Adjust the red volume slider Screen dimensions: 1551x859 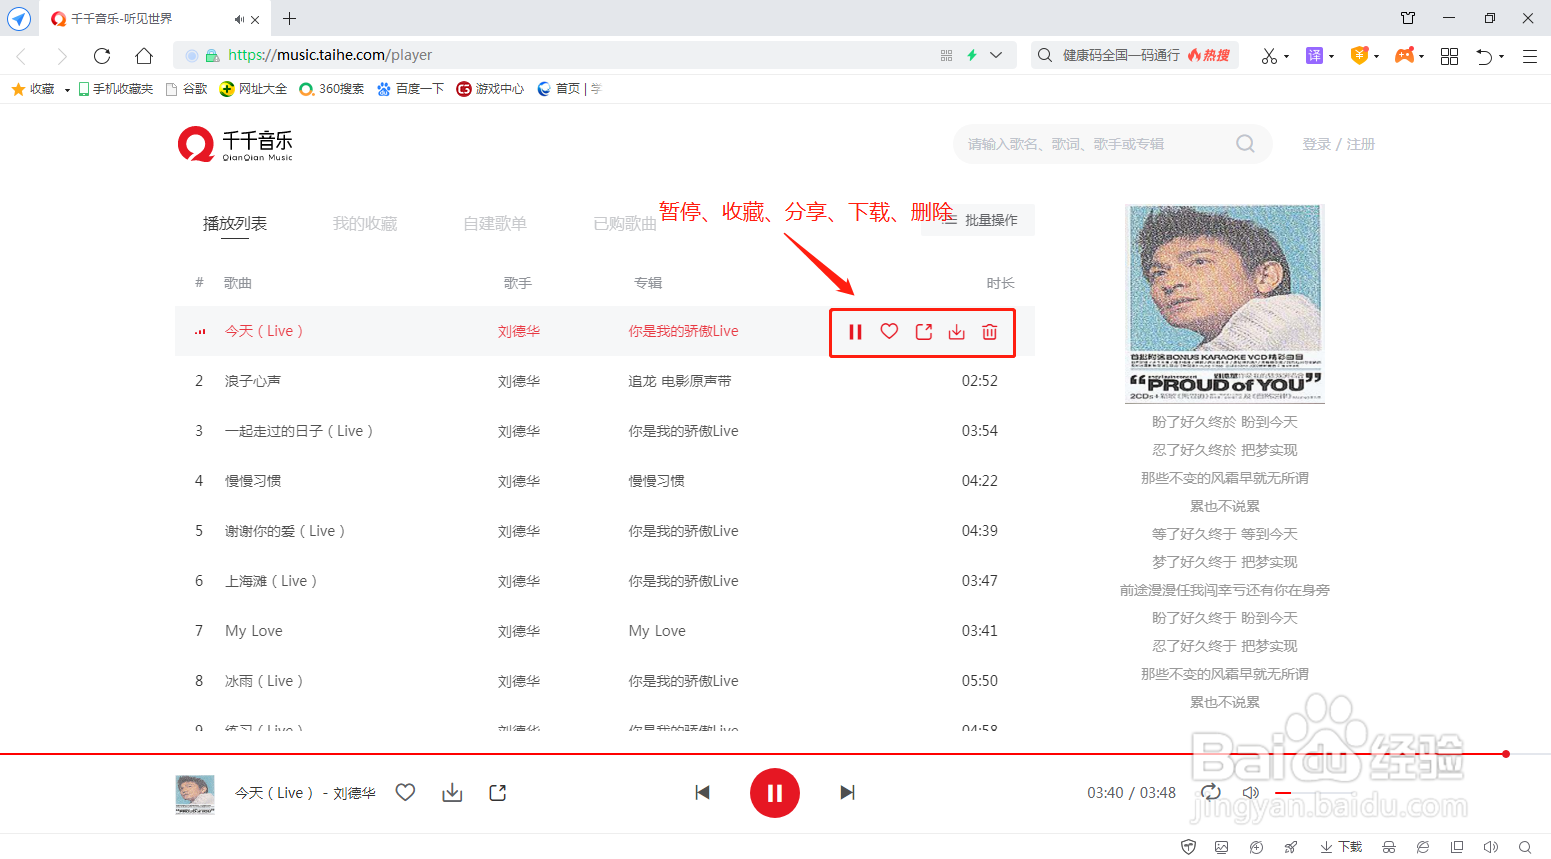pyautogui.click(x=1284, y=793)
